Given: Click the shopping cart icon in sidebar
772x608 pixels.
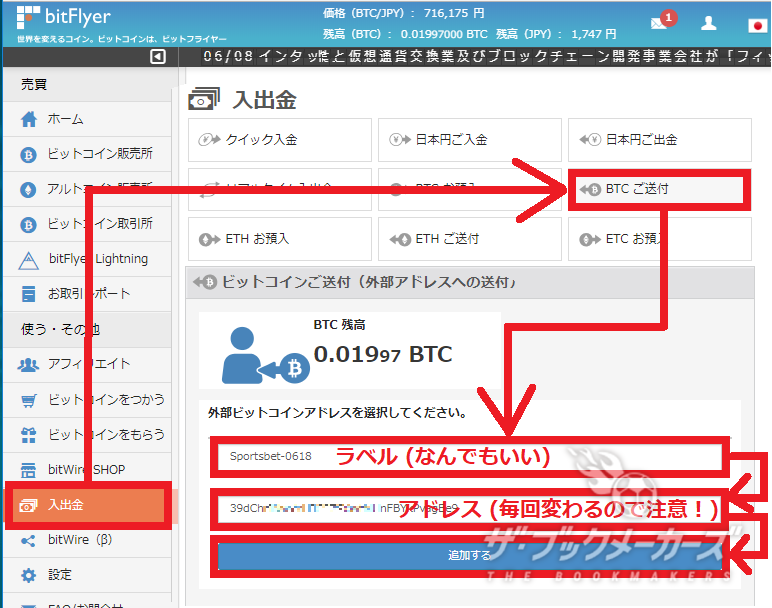Looking at the screenshot, I should pyautogui.click(x=29, y=400).
